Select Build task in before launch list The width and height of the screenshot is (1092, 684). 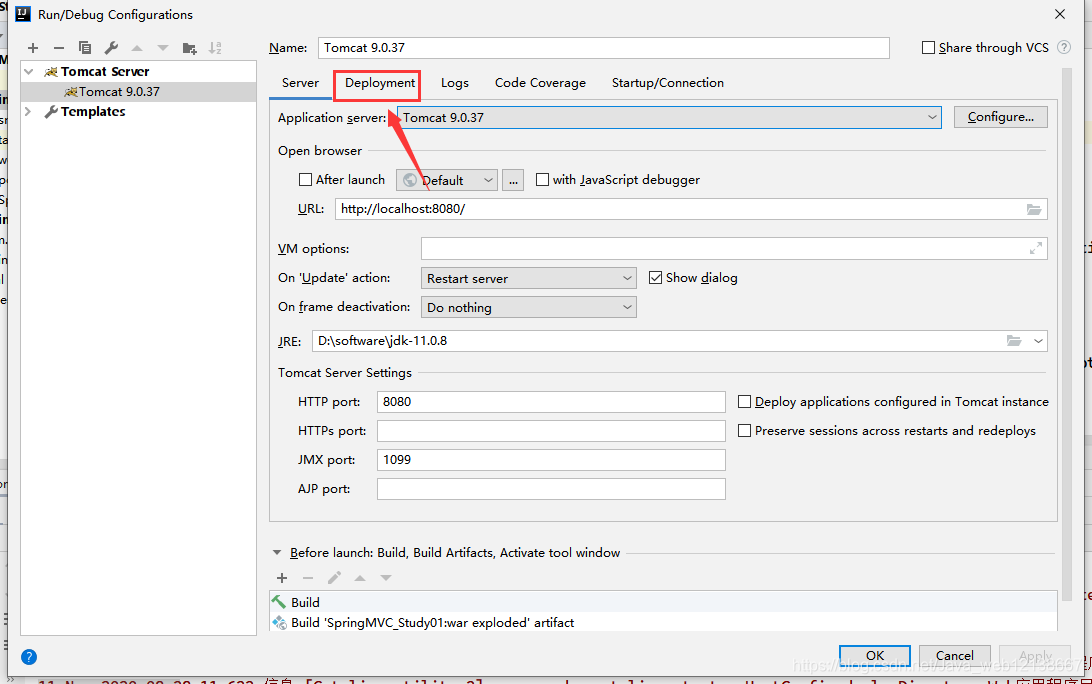[663, 603]
